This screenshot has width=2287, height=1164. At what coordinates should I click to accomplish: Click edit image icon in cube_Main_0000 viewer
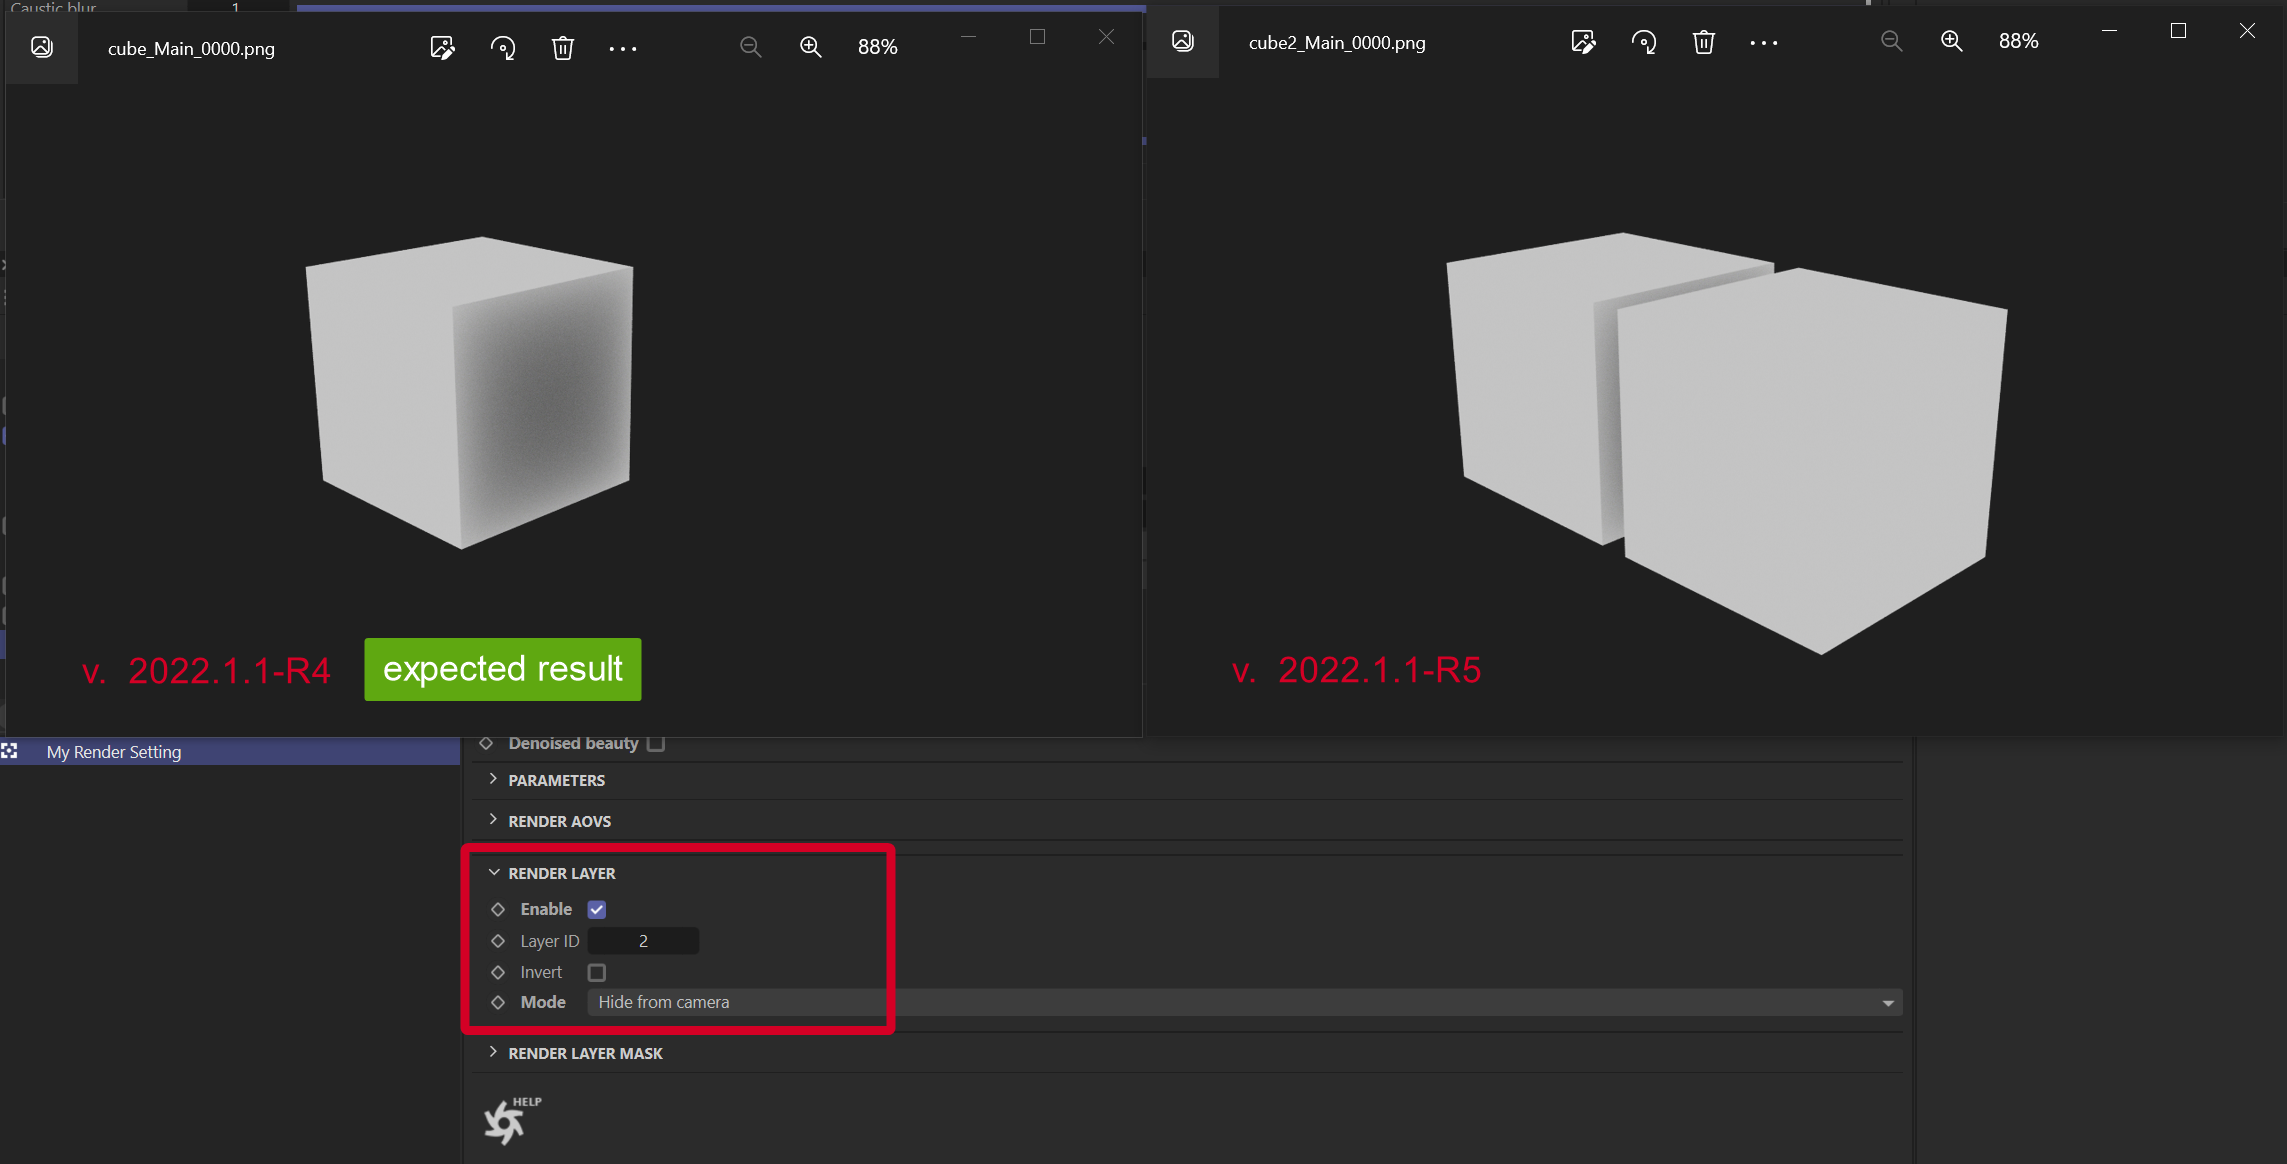(x=442, y=48)
